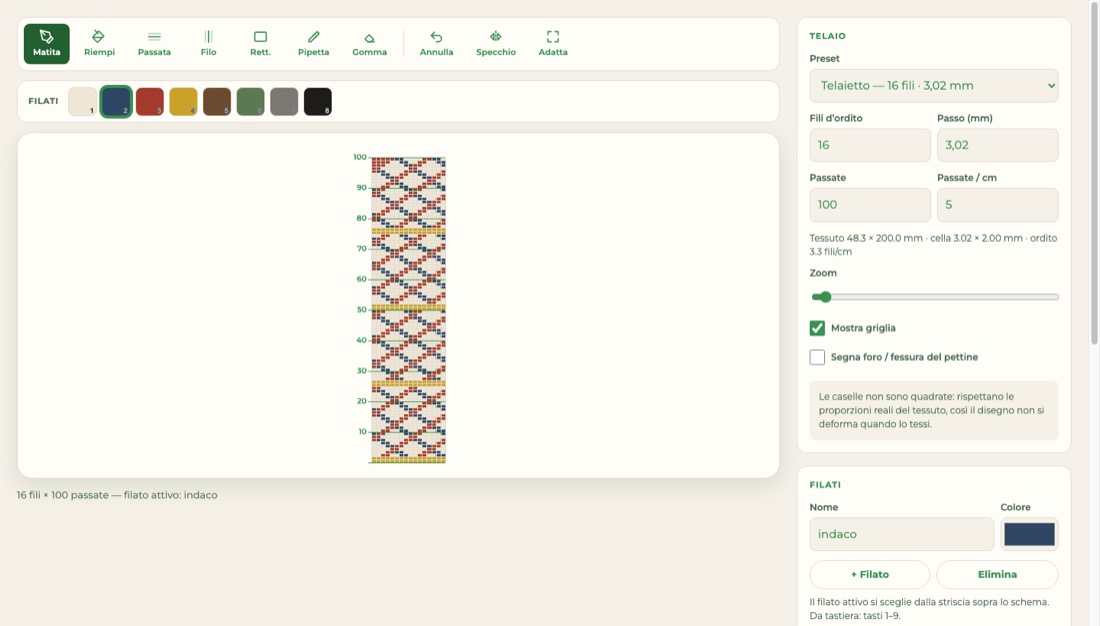Add a yarn with + Filato
1100x626 pixels.
(870, 574)
